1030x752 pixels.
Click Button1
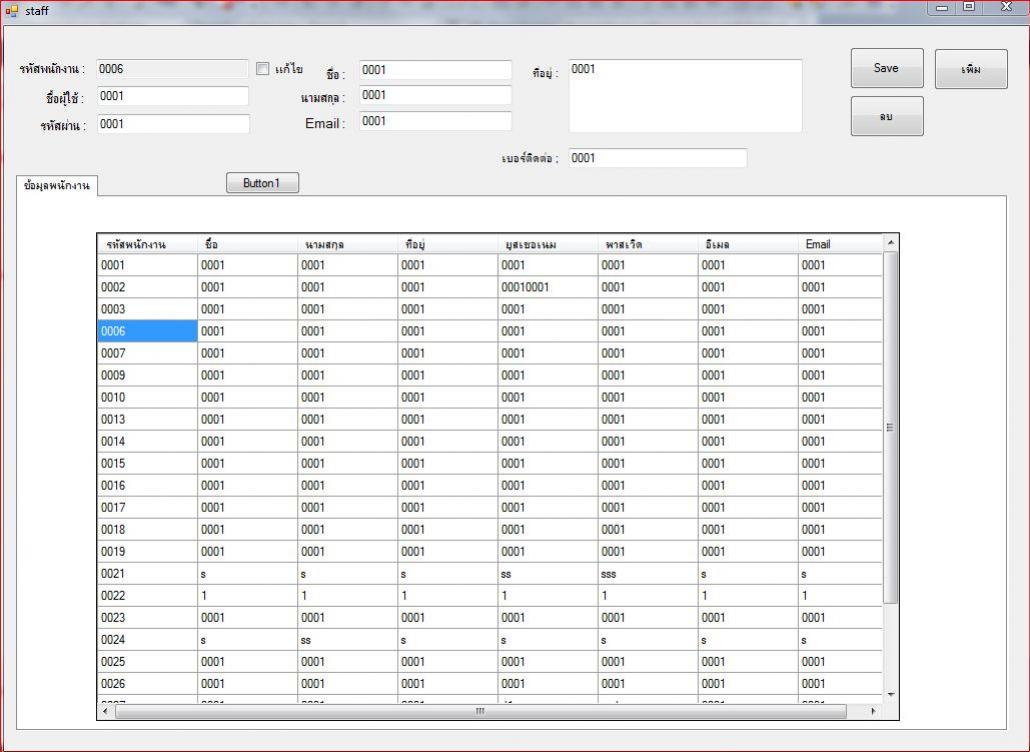click(x=262, y=183)
